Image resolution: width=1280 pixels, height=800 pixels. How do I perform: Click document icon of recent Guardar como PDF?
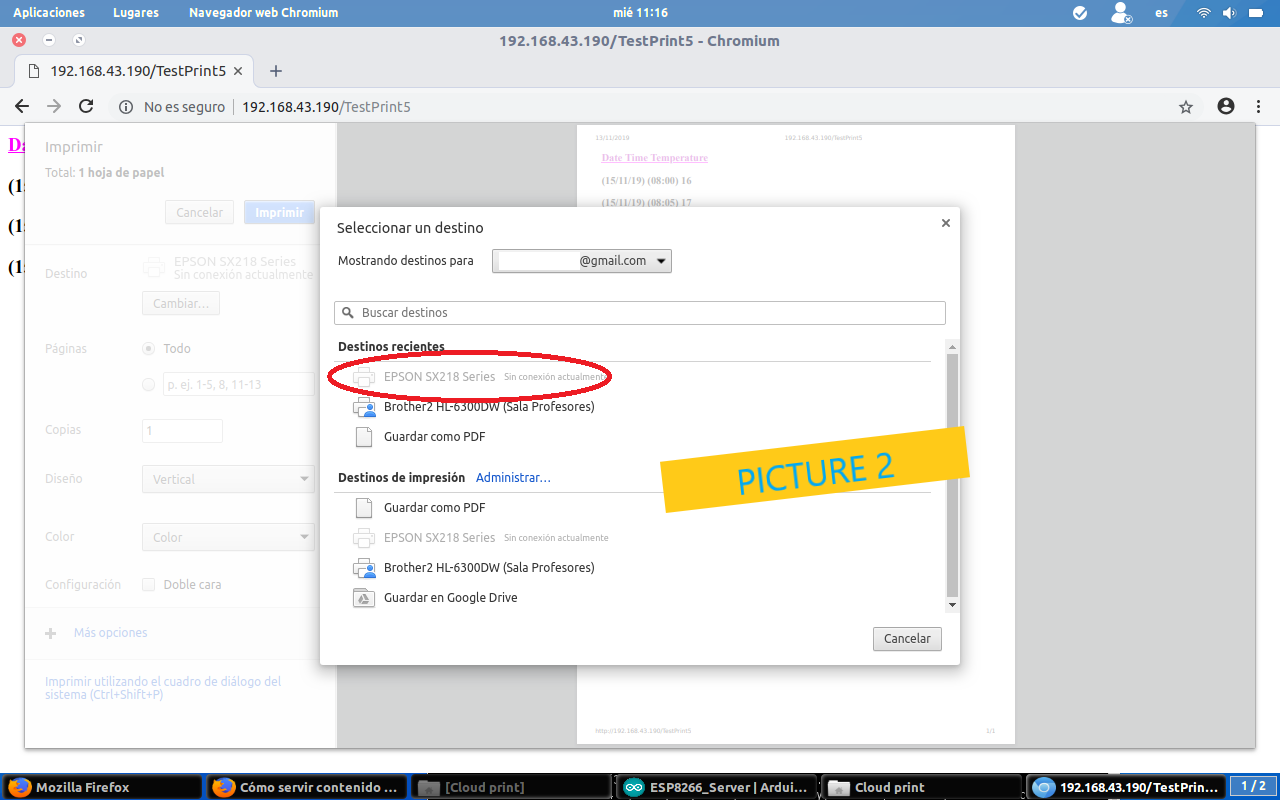tap(364, 437)
